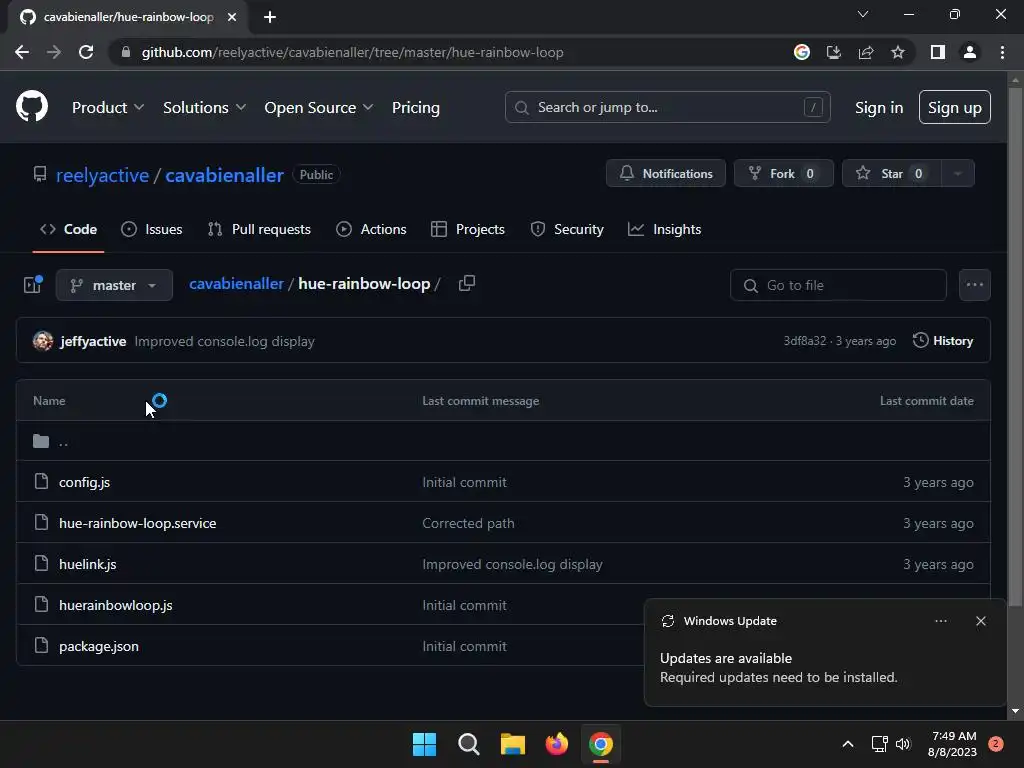Open File Explorer from taskbar
This screenshot has height=768, width=1024.
[x=513, y=744]
